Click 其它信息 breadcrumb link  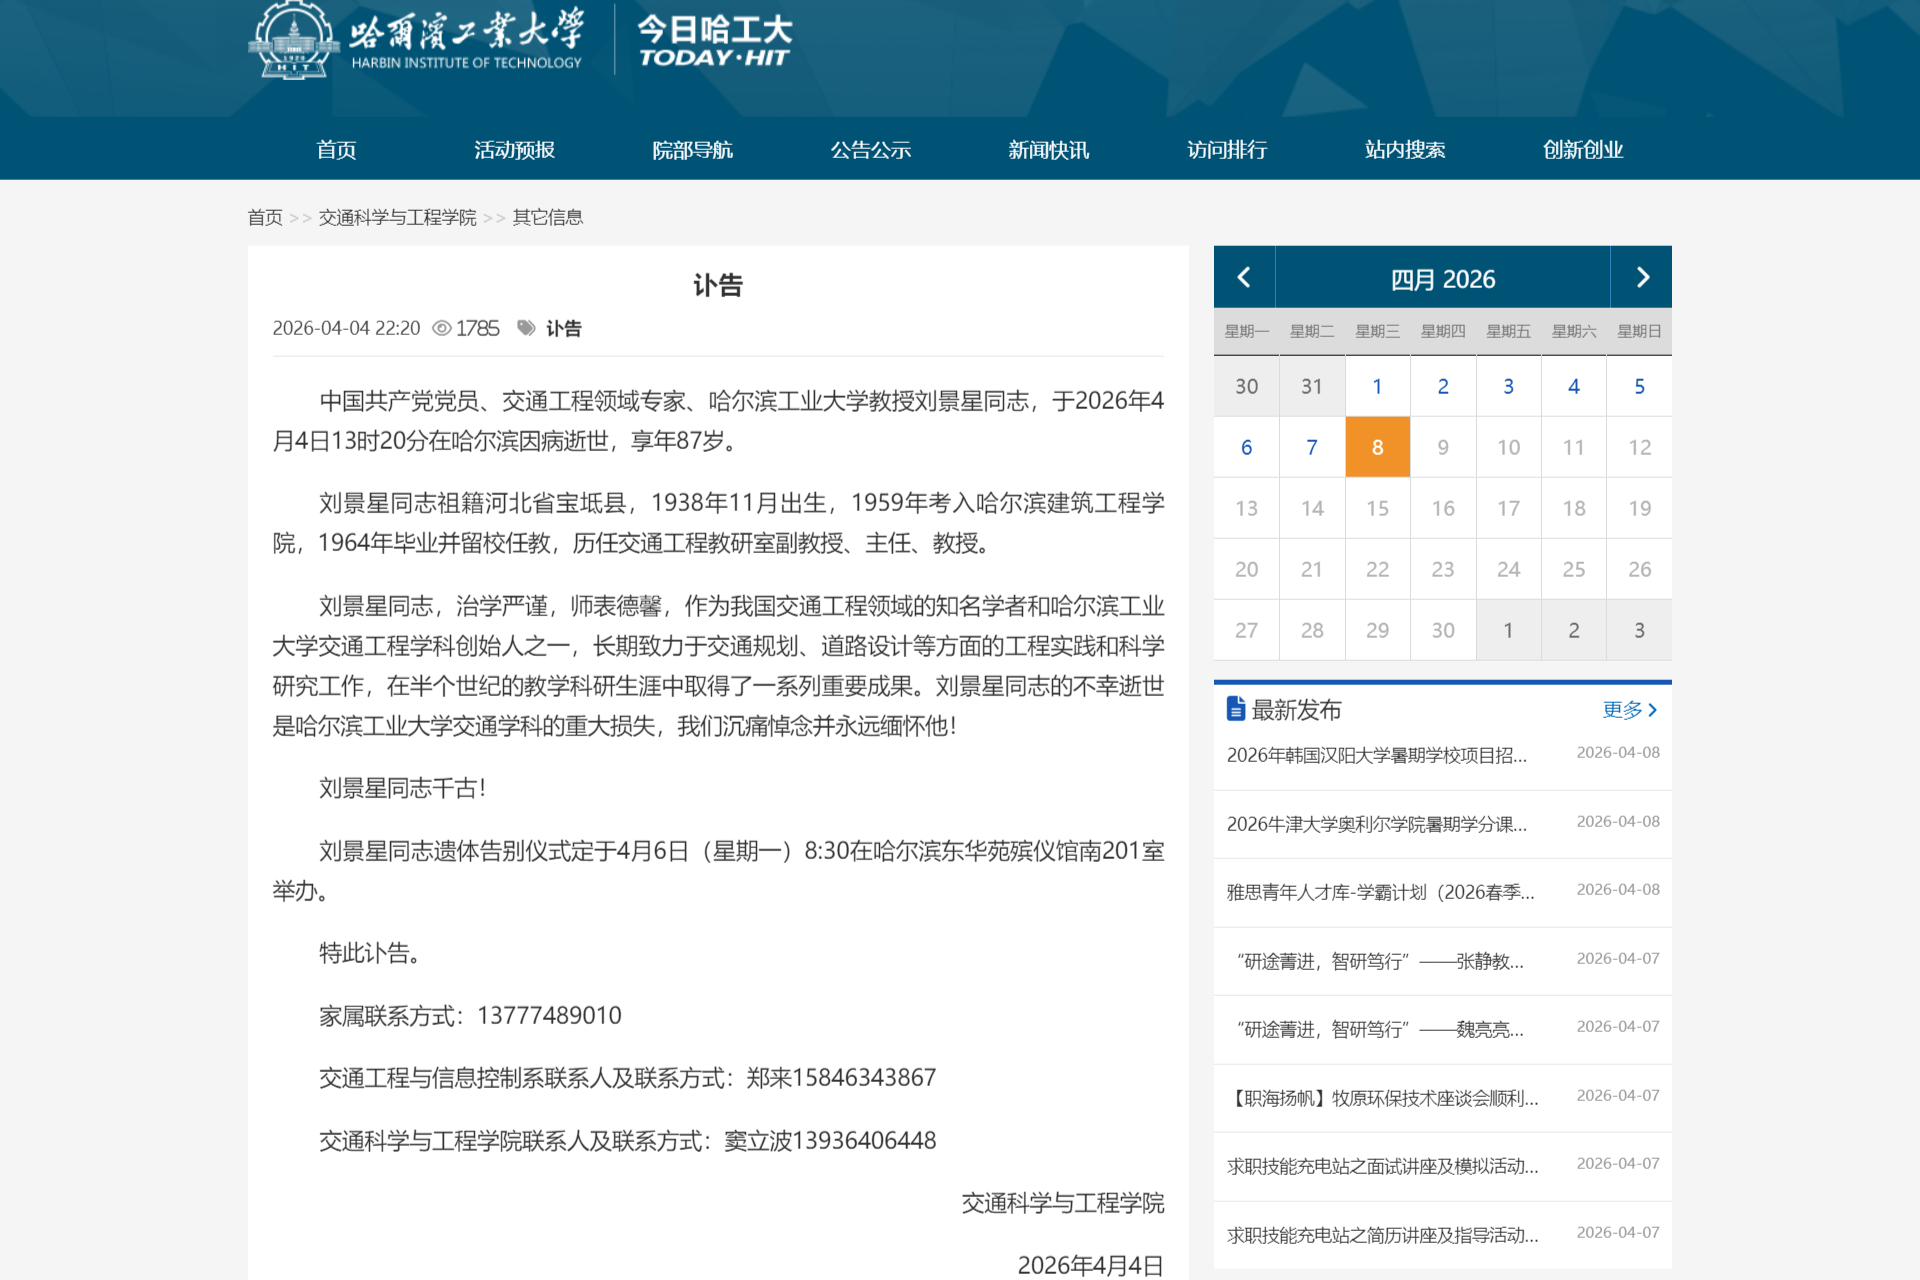[x=547, y=217]
